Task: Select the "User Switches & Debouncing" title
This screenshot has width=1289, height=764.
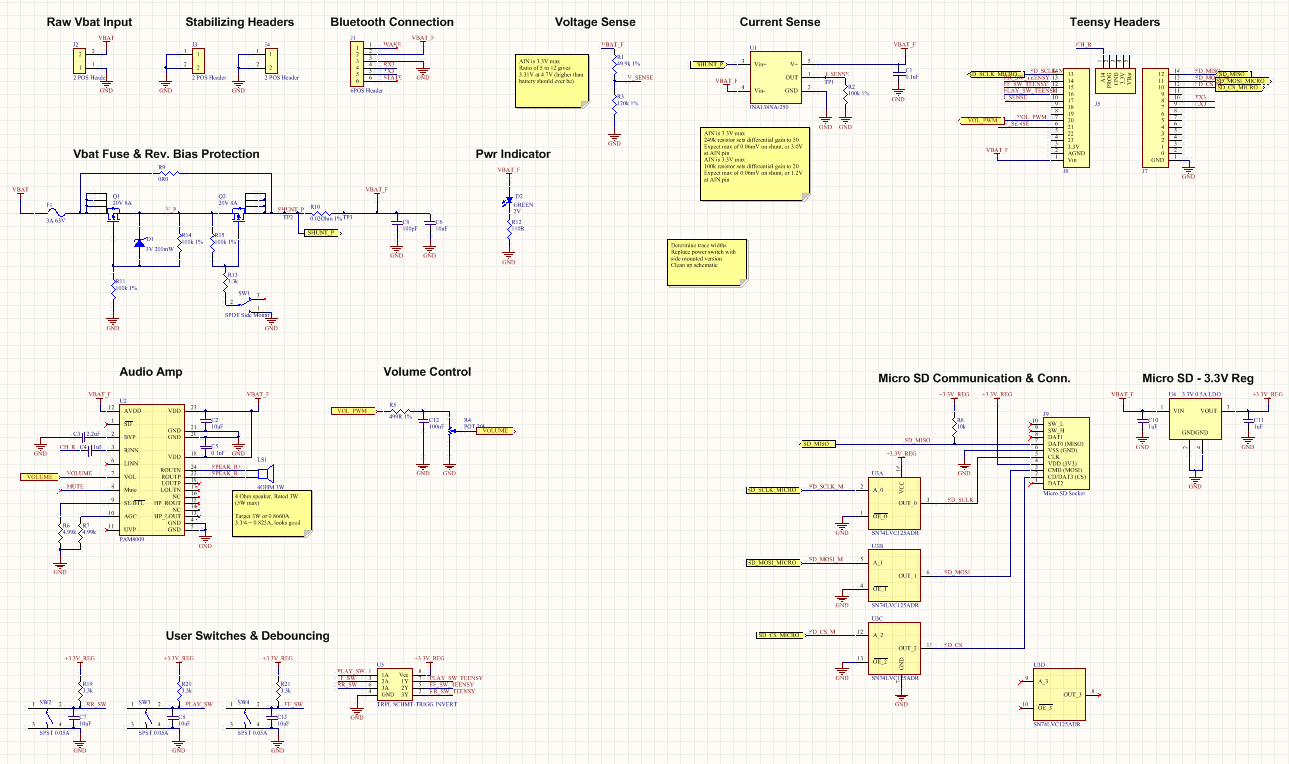Action: click(247, 636)
